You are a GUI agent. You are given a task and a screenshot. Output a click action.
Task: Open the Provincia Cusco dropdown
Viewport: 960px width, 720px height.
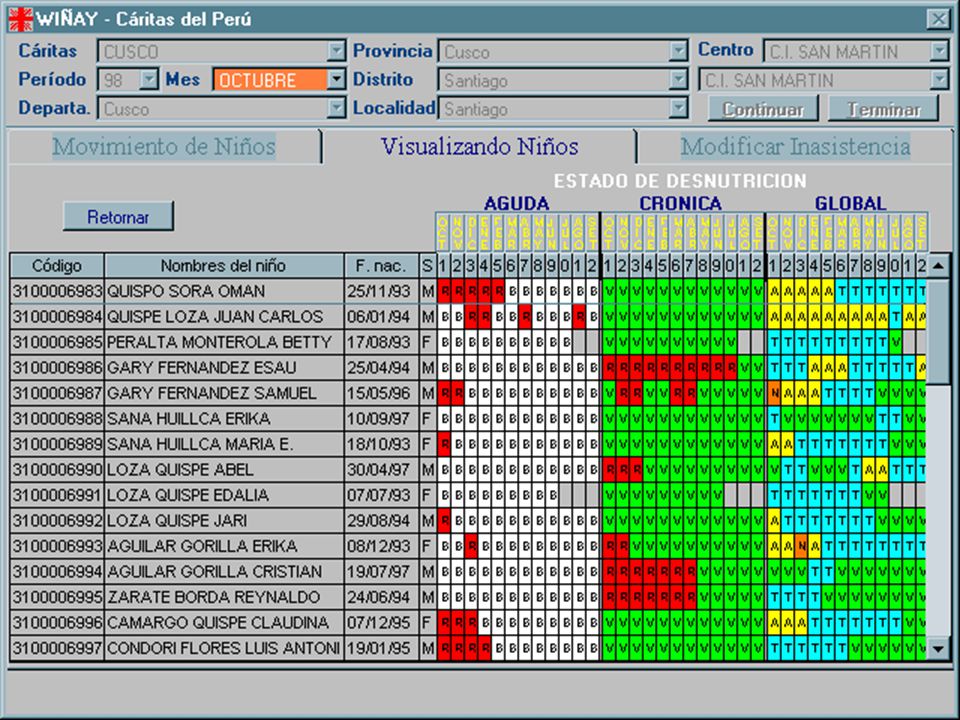pos(678,51)
